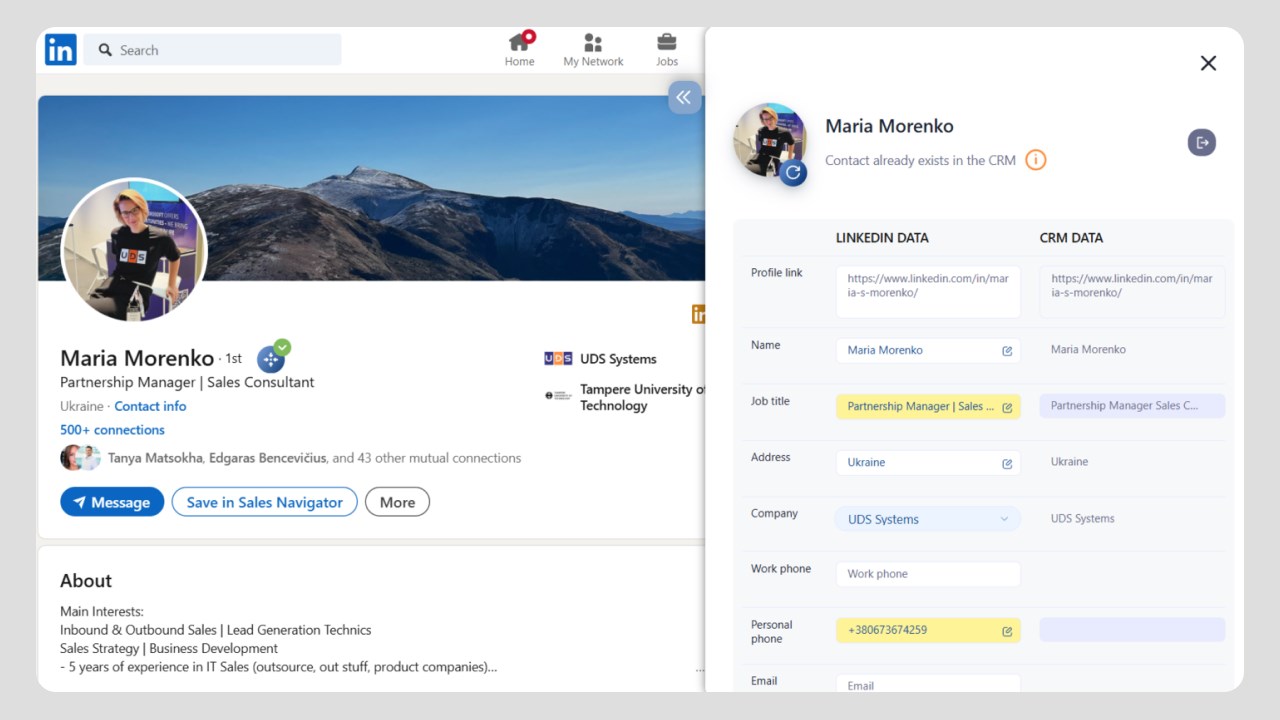
Task: Click the Message button
Action: click(112, 502)
